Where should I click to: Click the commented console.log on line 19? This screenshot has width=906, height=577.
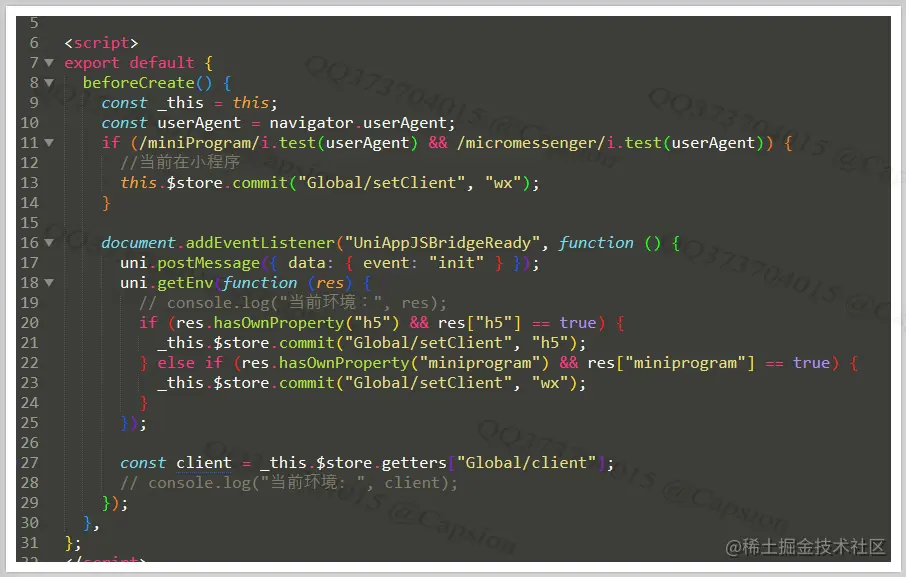[x=292, y=303]
